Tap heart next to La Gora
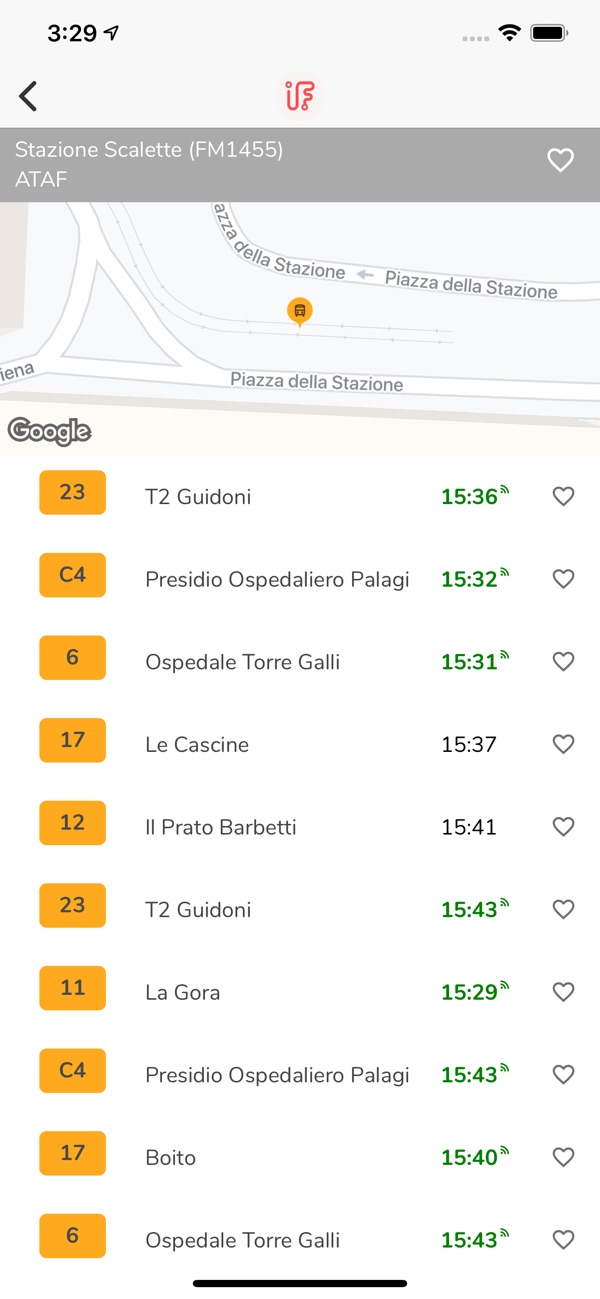600x1299 pixels. pos(564,992)
